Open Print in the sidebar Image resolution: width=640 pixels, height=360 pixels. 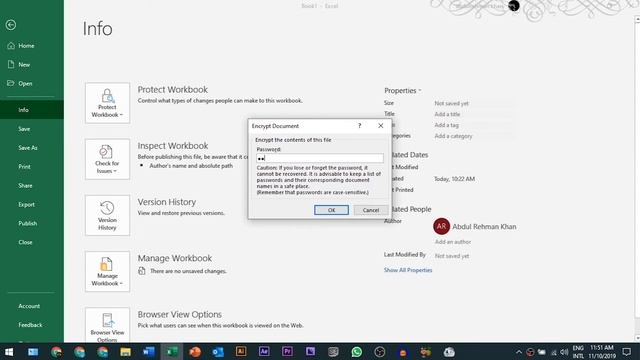[24, 167]
